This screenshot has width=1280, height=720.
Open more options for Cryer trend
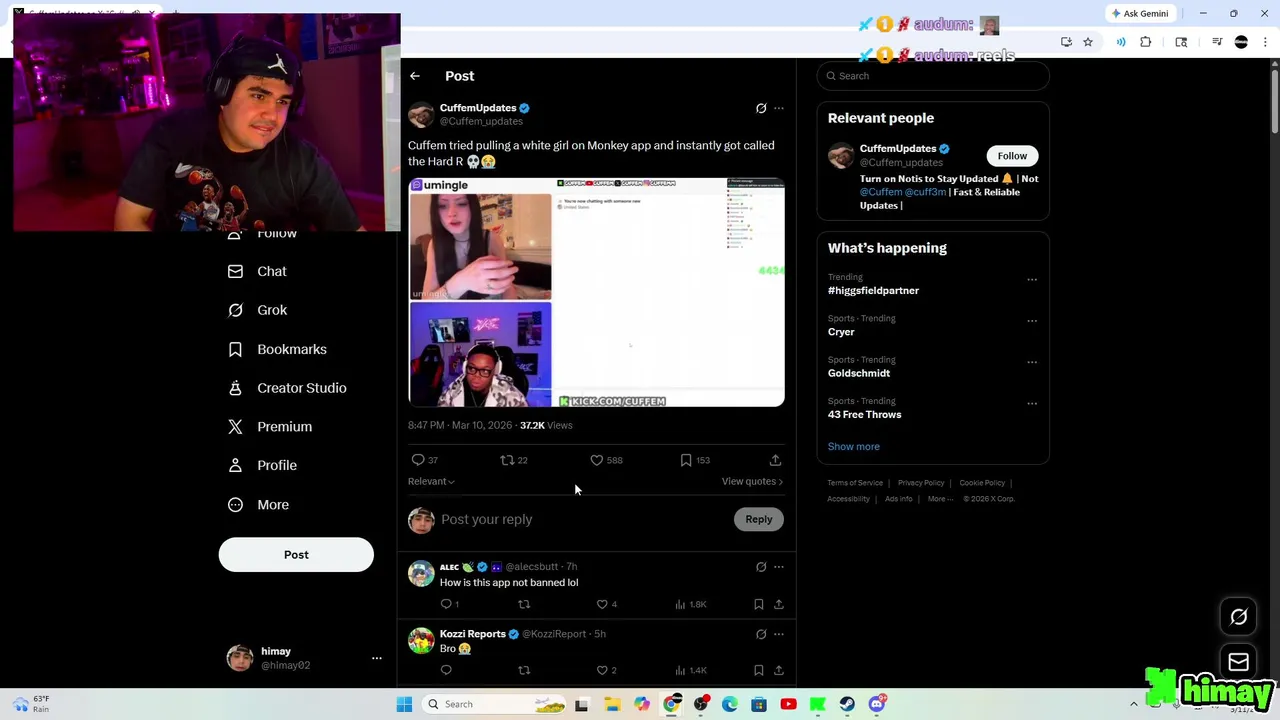click(x=1032, y=321)
